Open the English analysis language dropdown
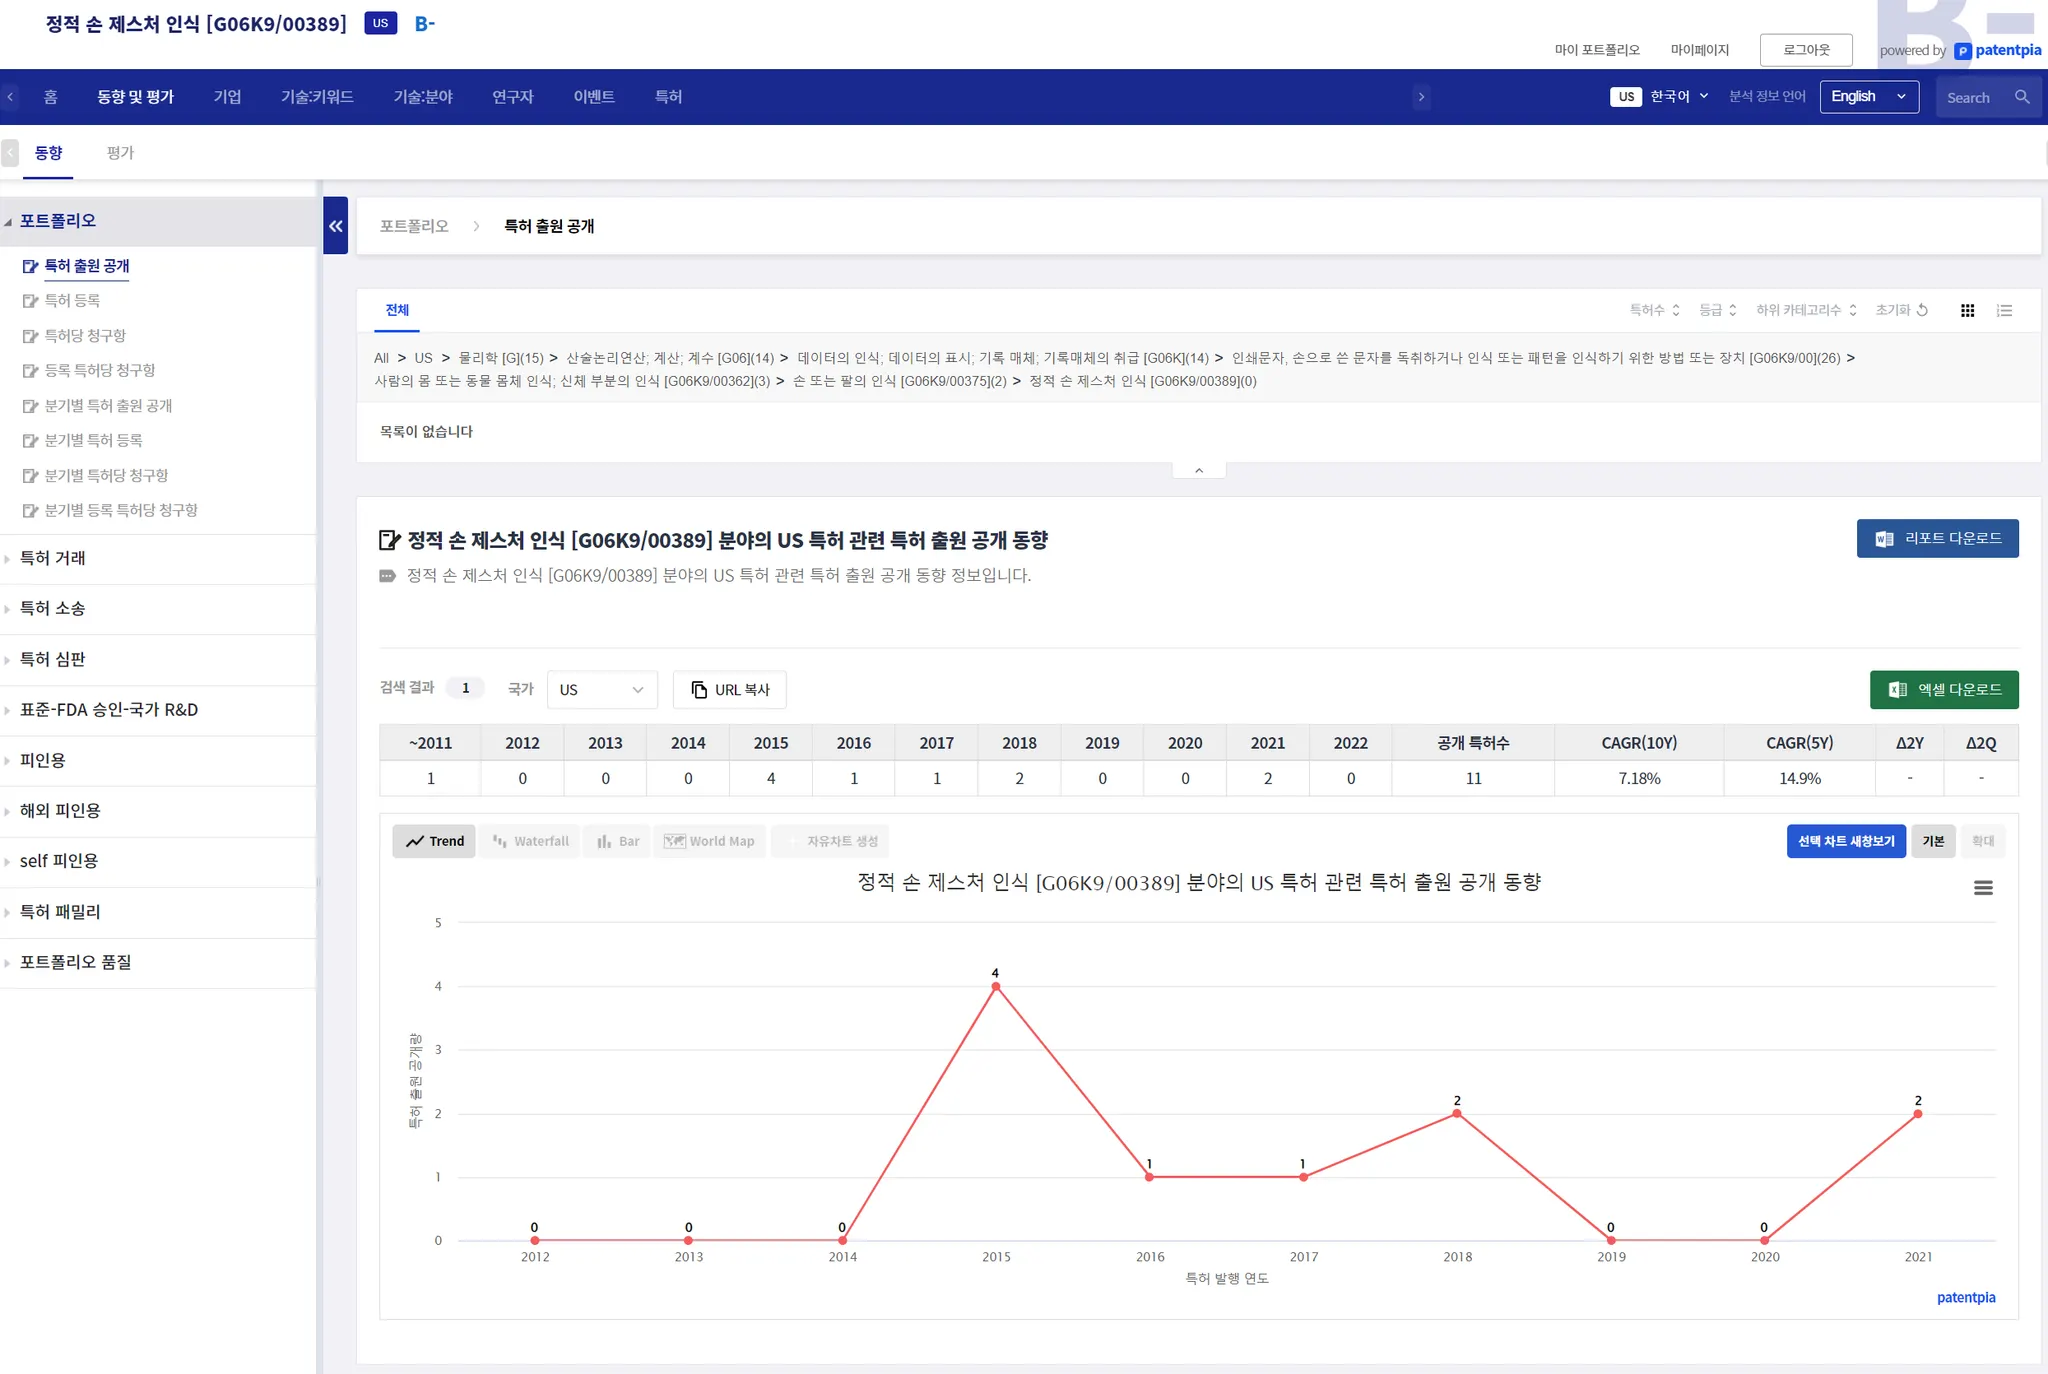 1868,97
